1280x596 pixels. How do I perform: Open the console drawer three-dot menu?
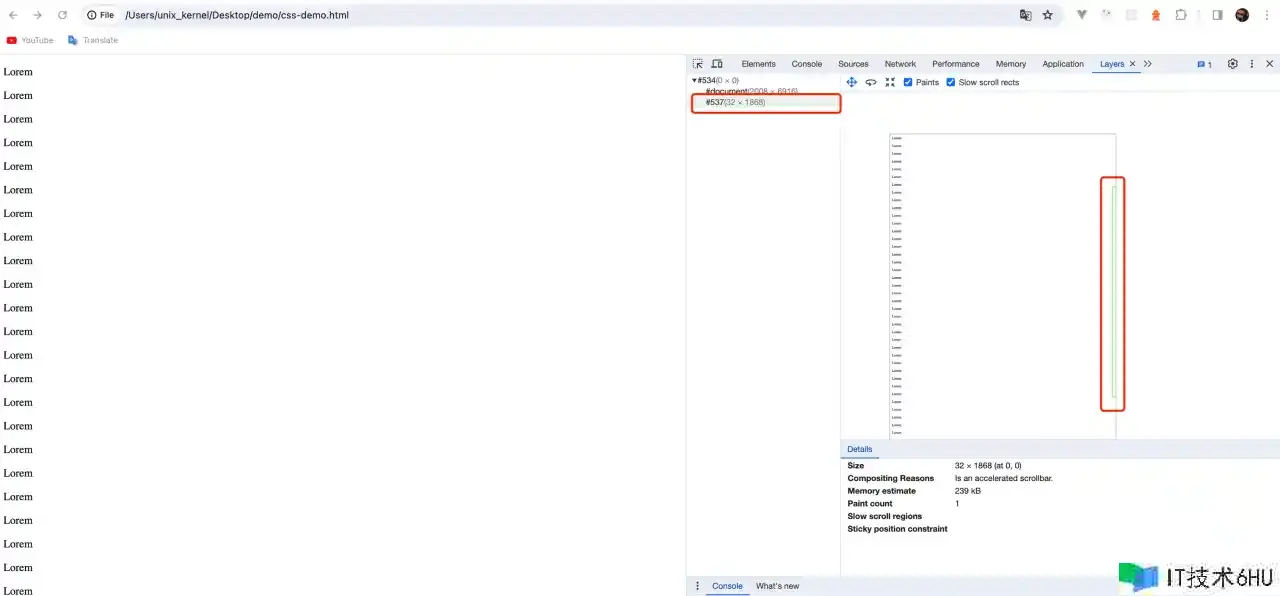pos(698,586)
